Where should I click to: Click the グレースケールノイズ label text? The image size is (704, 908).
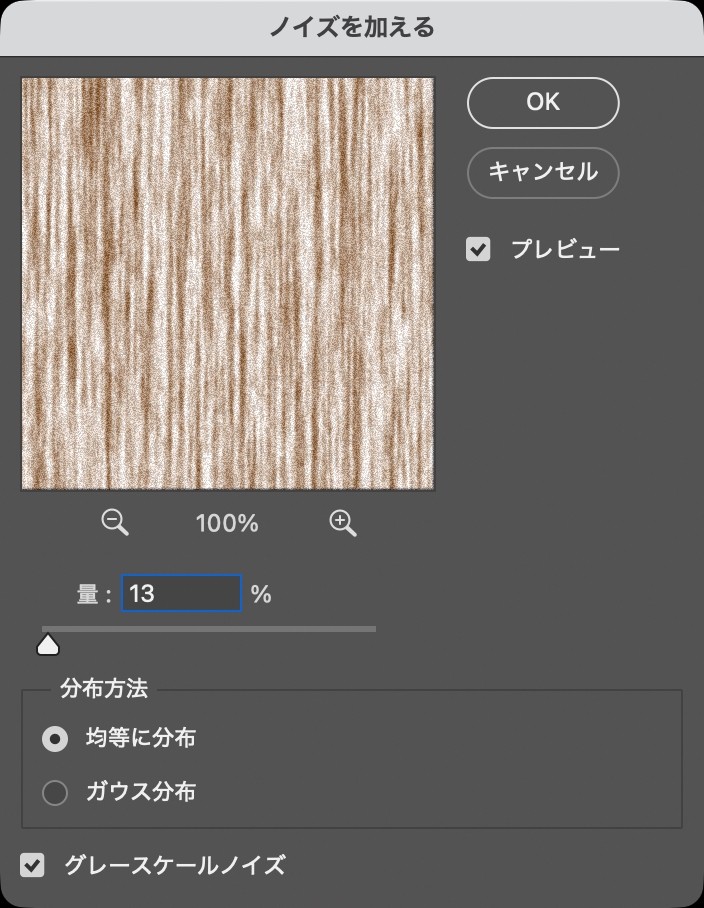coord(175,865)
